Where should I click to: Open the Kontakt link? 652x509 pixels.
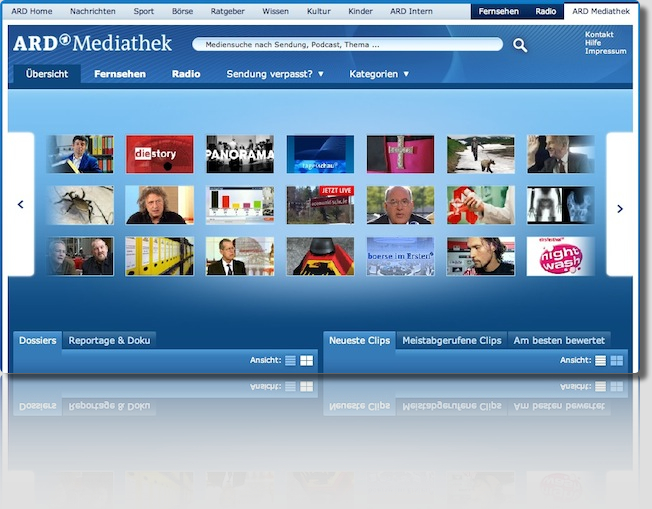(x=599, y=35)
